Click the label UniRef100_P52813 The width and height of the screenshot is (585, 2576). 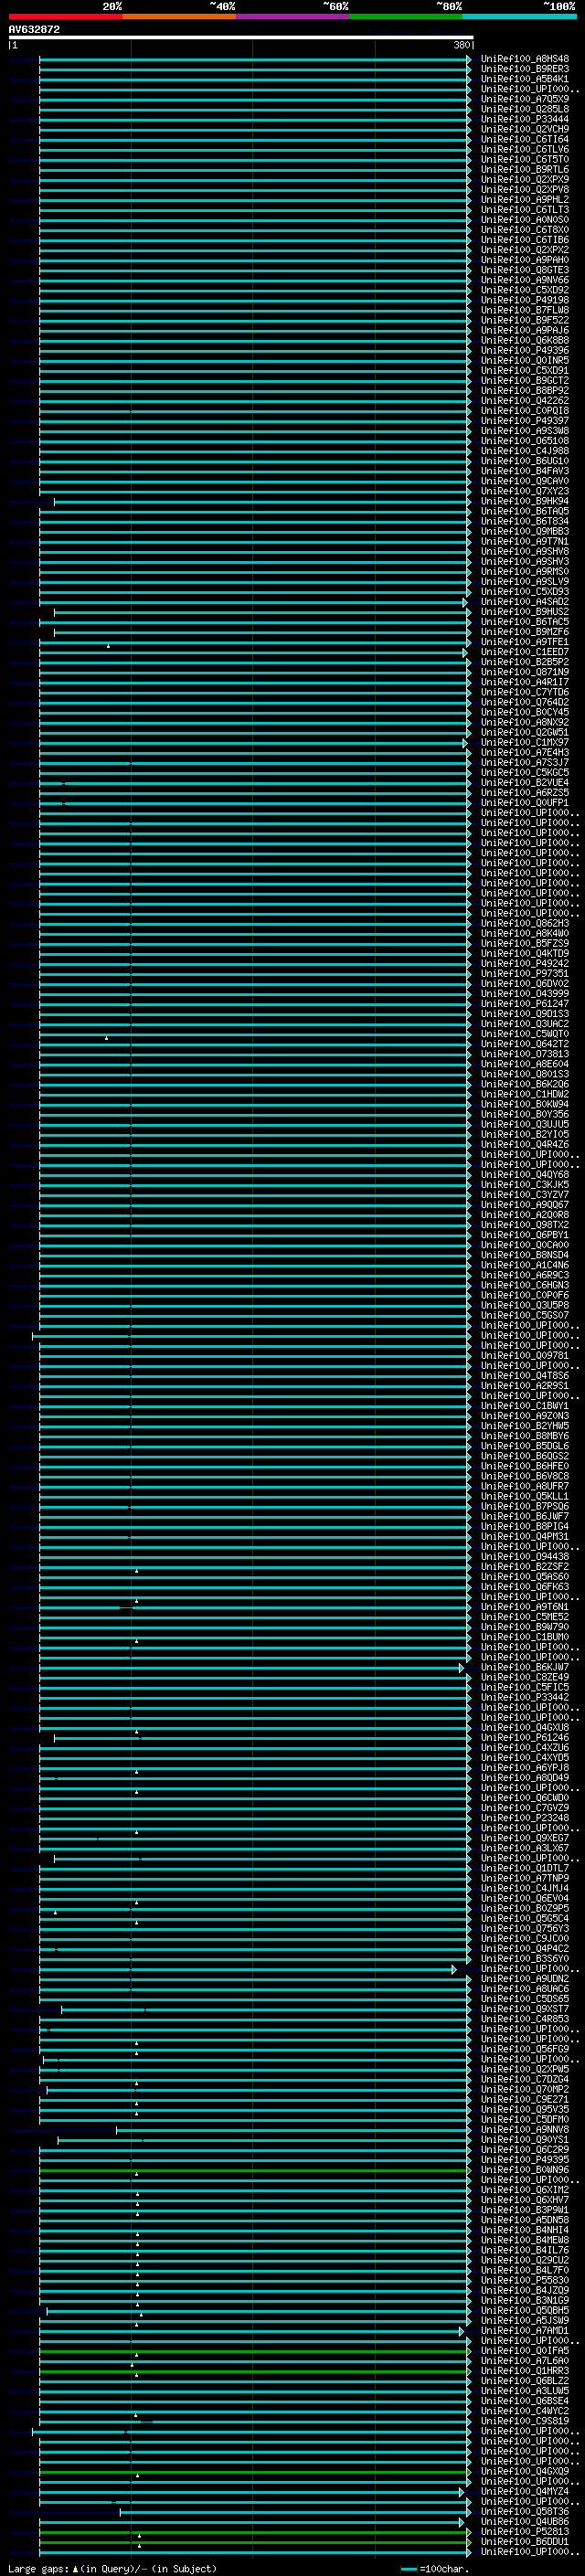pyautogui.click(x=525, y=2532)
